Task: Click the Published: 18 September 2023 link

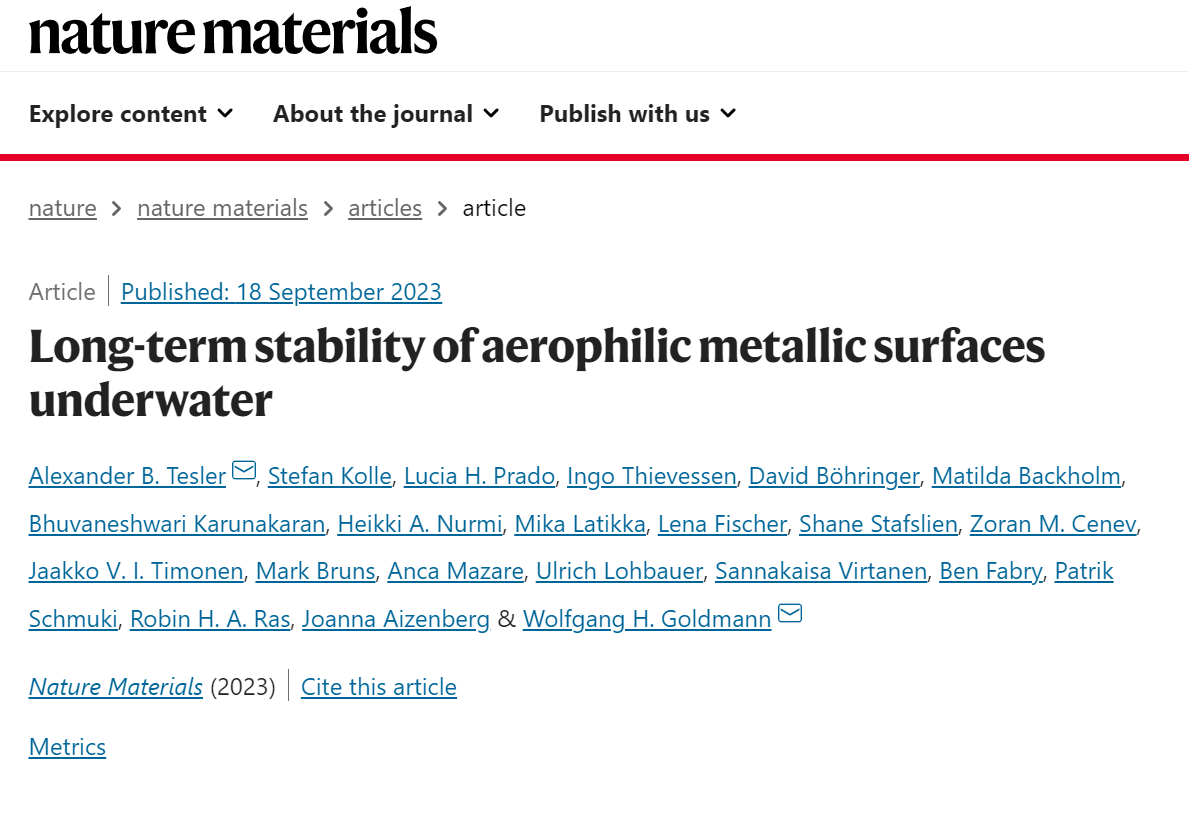Action: pyautogui.click(x=281, y=292)
